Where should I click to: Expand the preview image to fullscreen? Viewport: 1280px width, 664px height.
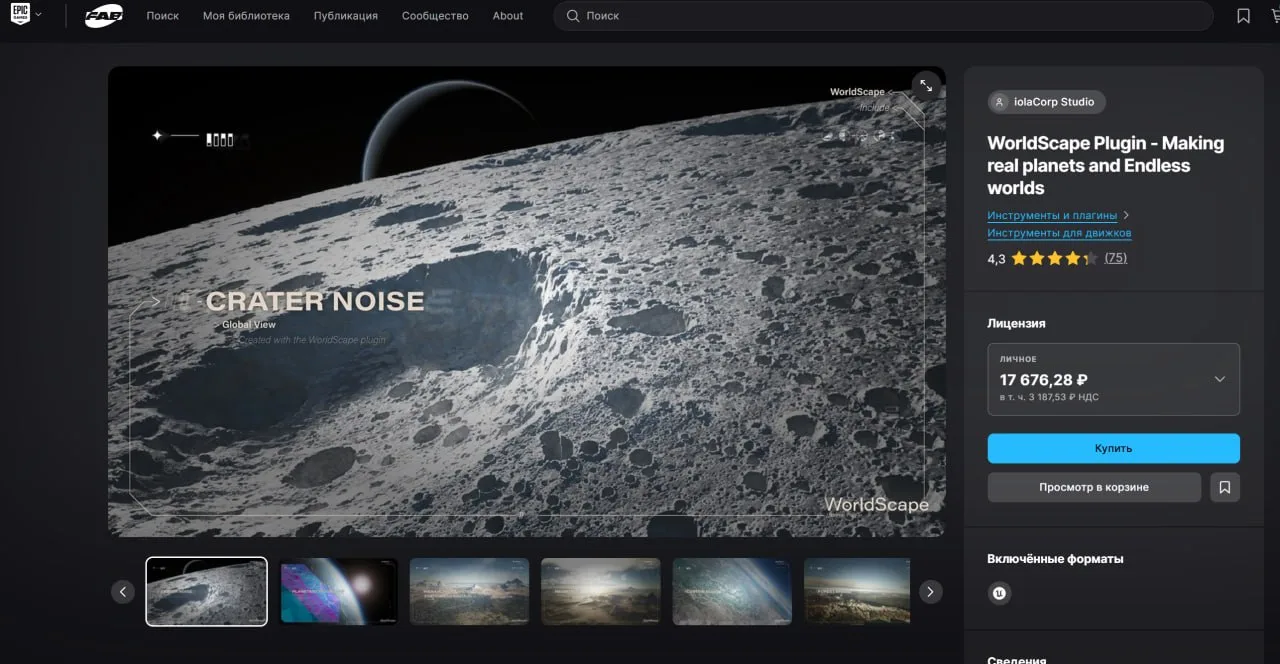[926, 86]
